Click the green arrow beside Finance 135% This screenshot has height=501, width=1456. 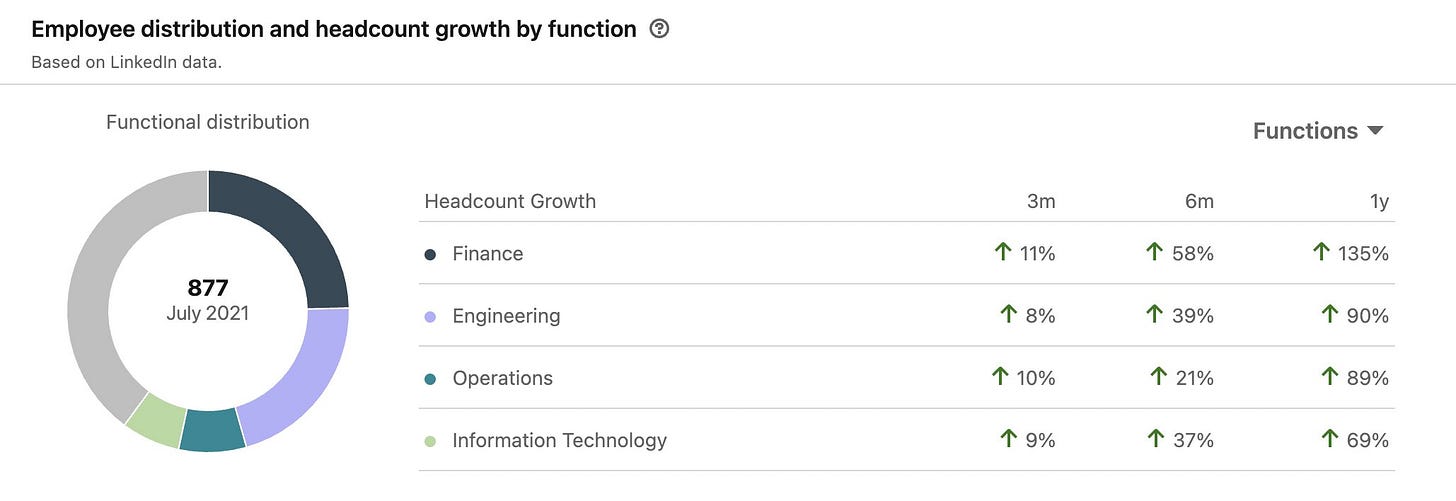(1322, 253)
